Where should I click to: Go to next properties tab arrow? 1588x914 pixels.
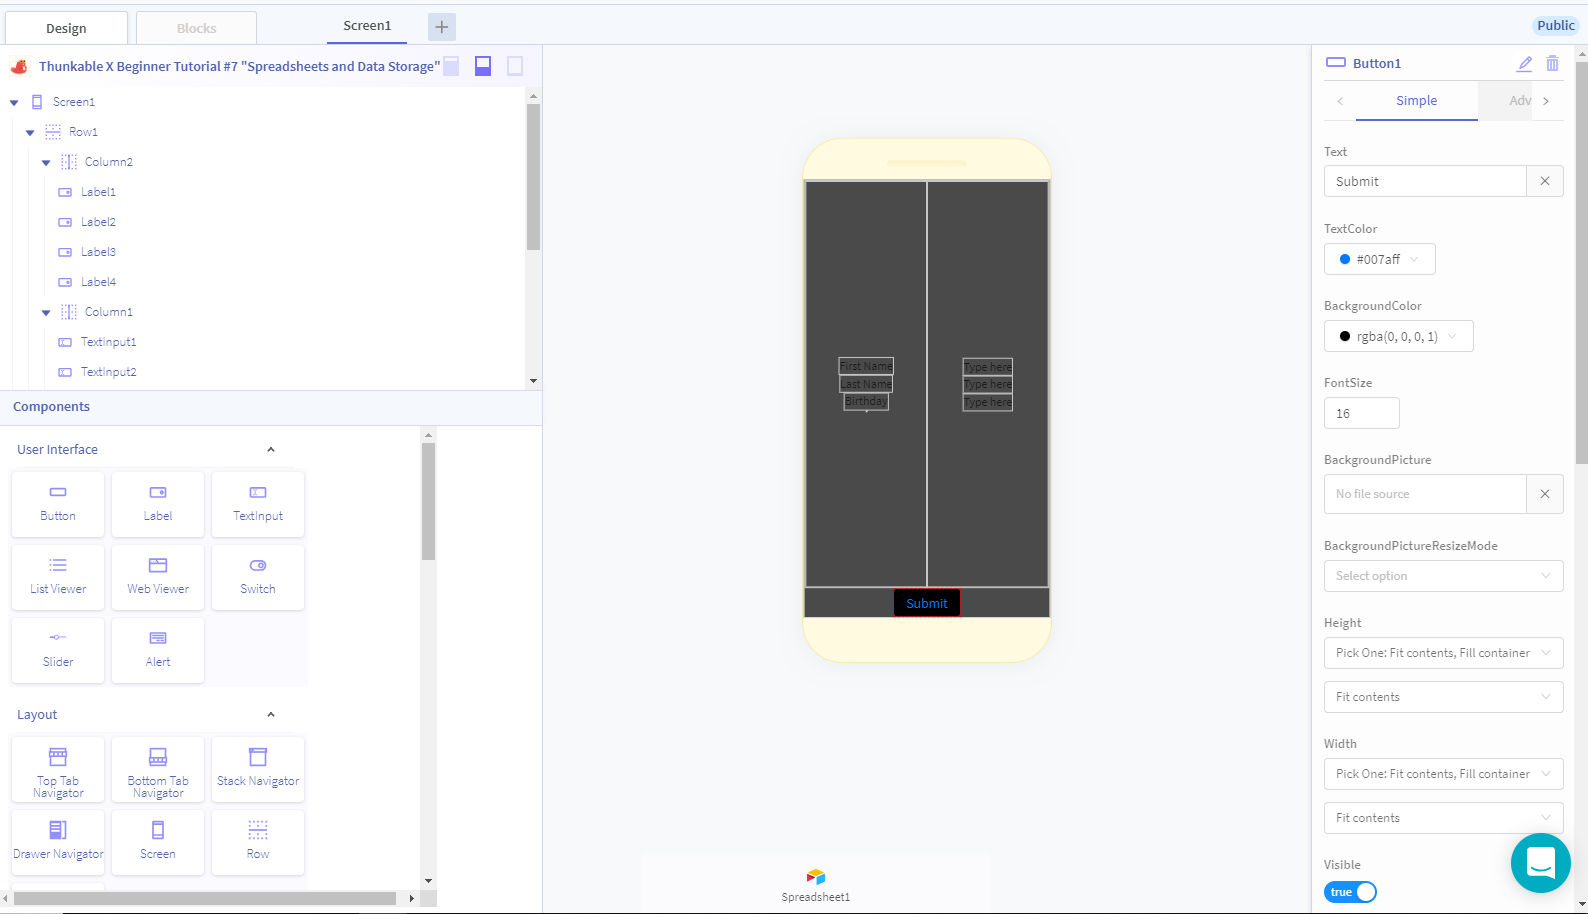[x=1546, y=101]
